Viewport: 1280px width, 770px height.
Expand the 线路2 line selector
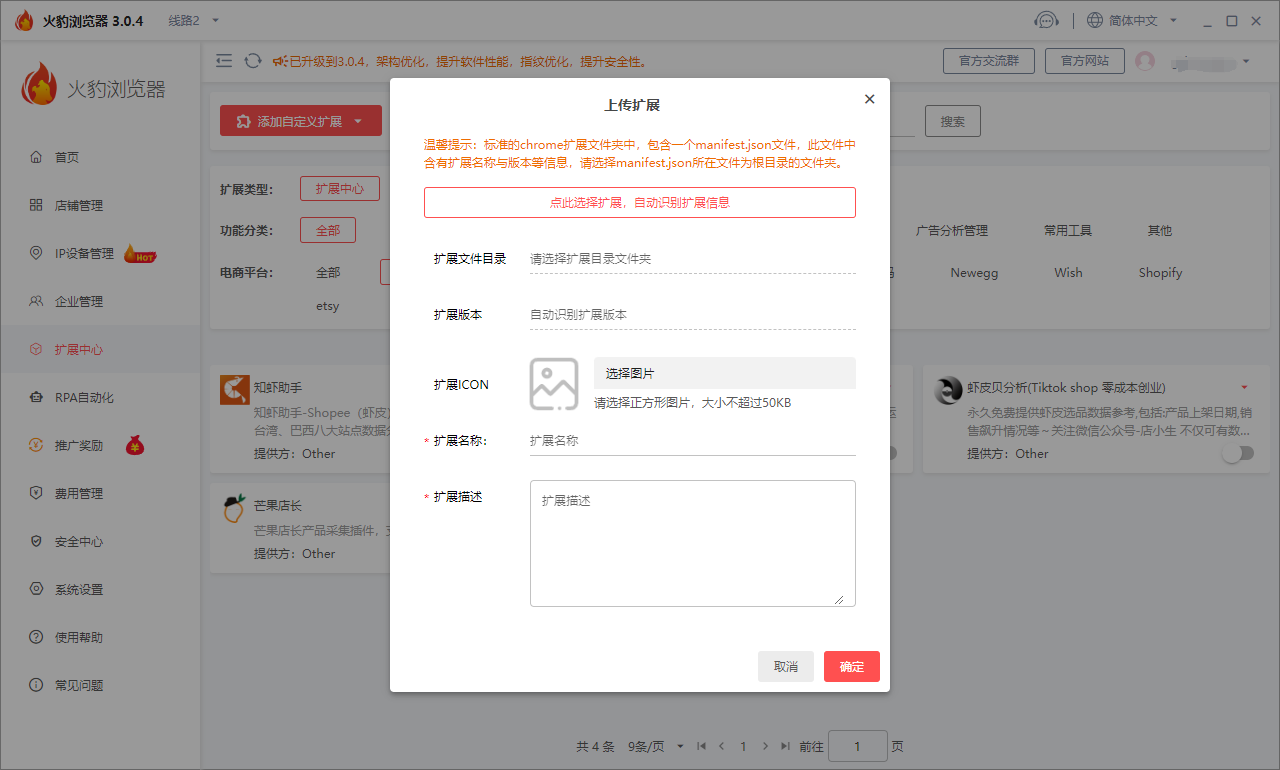(x=194, y=20)
